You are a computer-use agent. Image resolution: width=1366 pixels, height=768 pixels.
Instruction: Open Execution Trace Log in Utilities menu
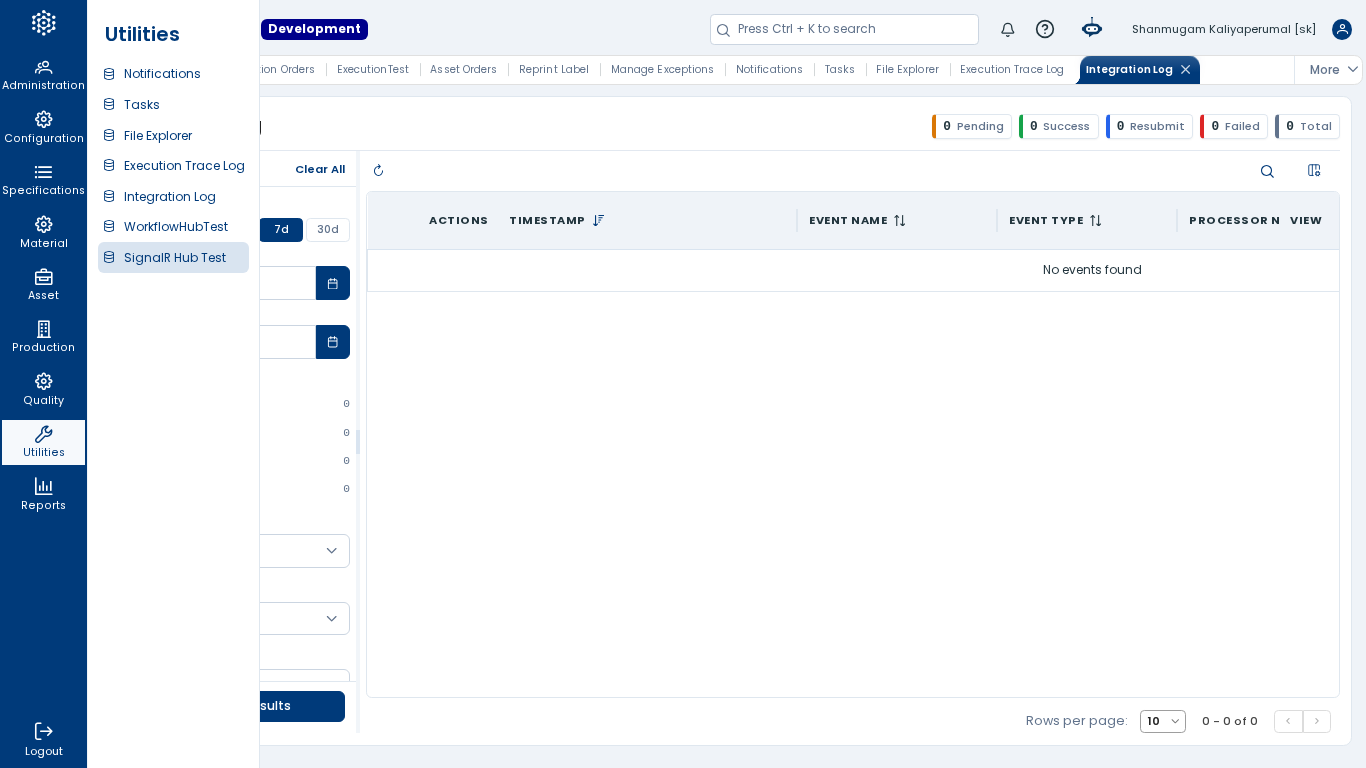point(173,166)
